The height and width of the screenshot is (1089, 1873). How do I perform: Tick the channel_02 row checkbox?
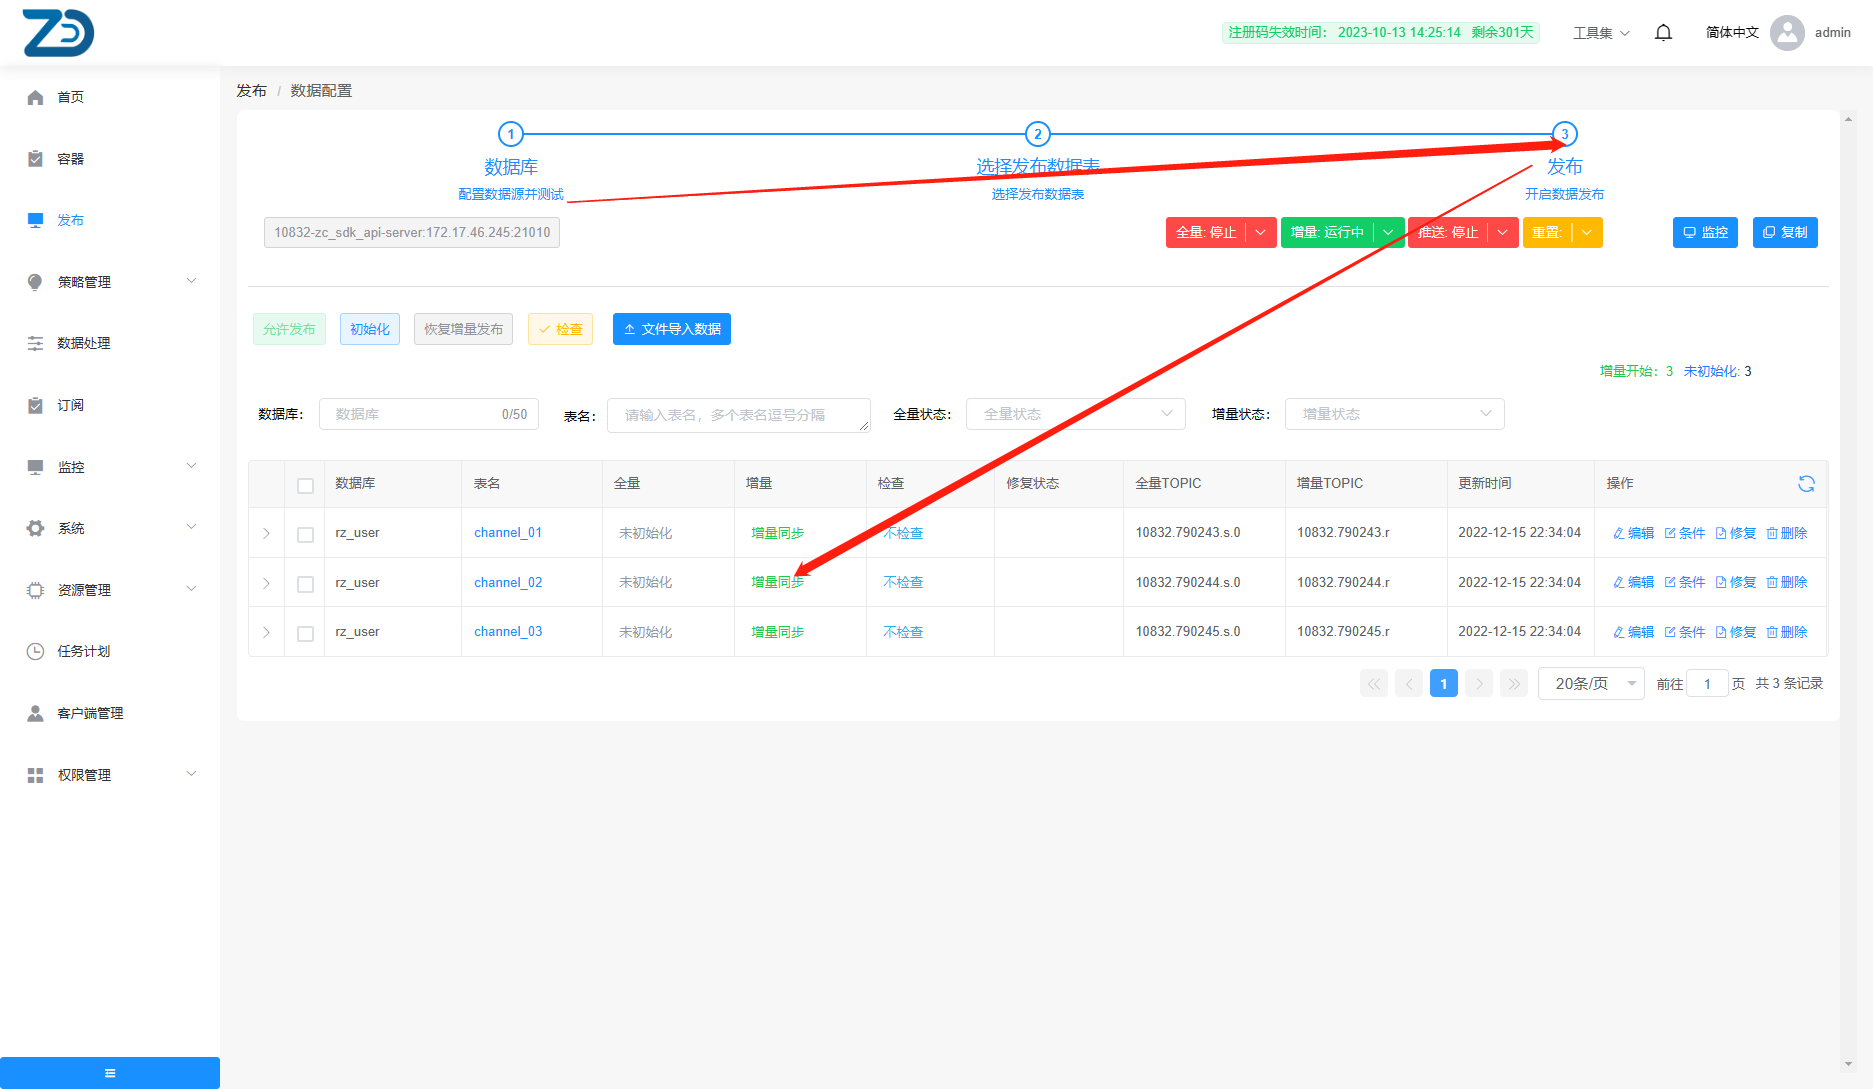306,584
